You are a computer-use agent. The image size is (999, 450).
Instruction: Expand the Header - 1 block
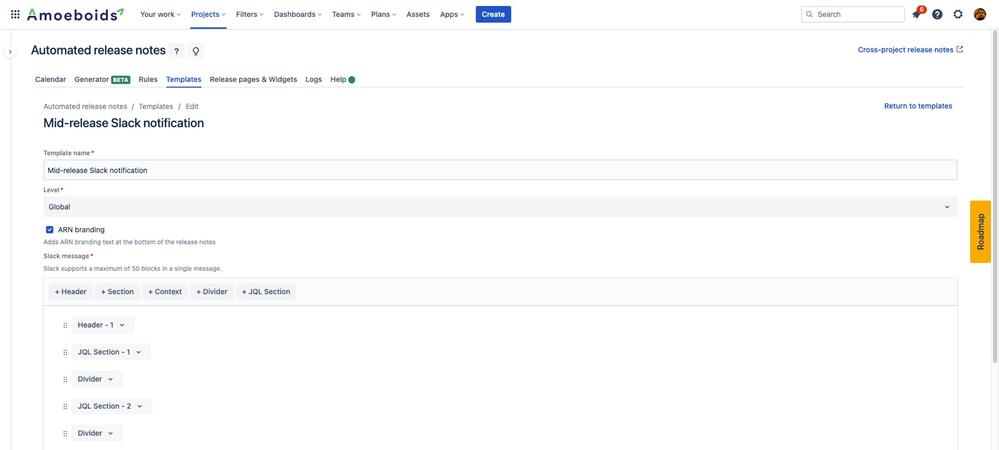pyautogui.click(x=102, y=325)
